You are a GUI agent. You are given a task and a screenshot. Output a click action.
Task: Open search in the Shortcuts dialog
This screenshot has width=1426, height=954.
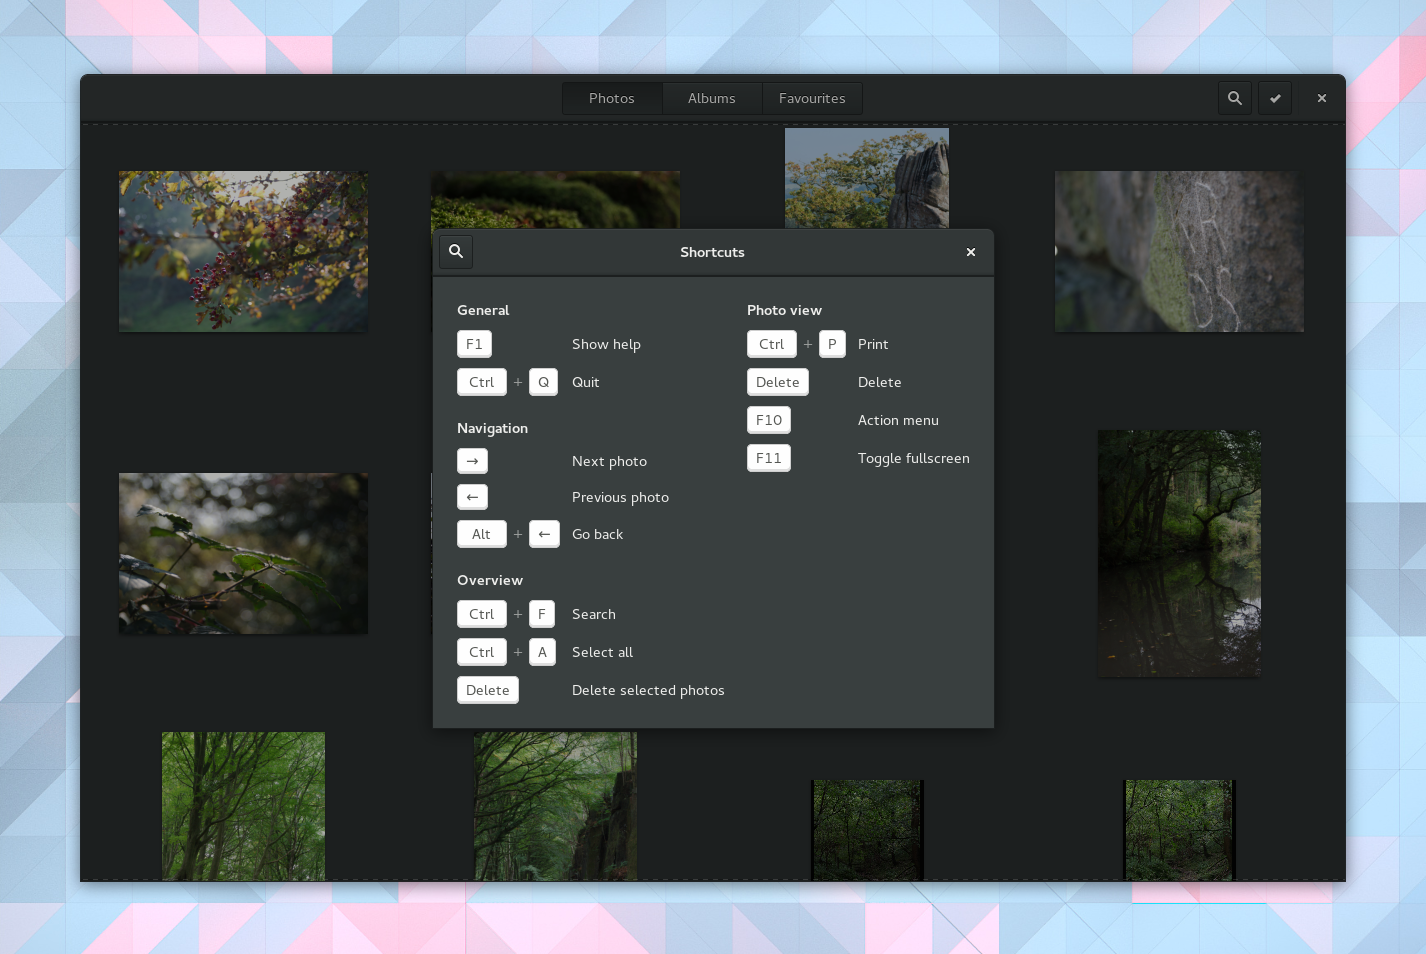click(456, 251)
